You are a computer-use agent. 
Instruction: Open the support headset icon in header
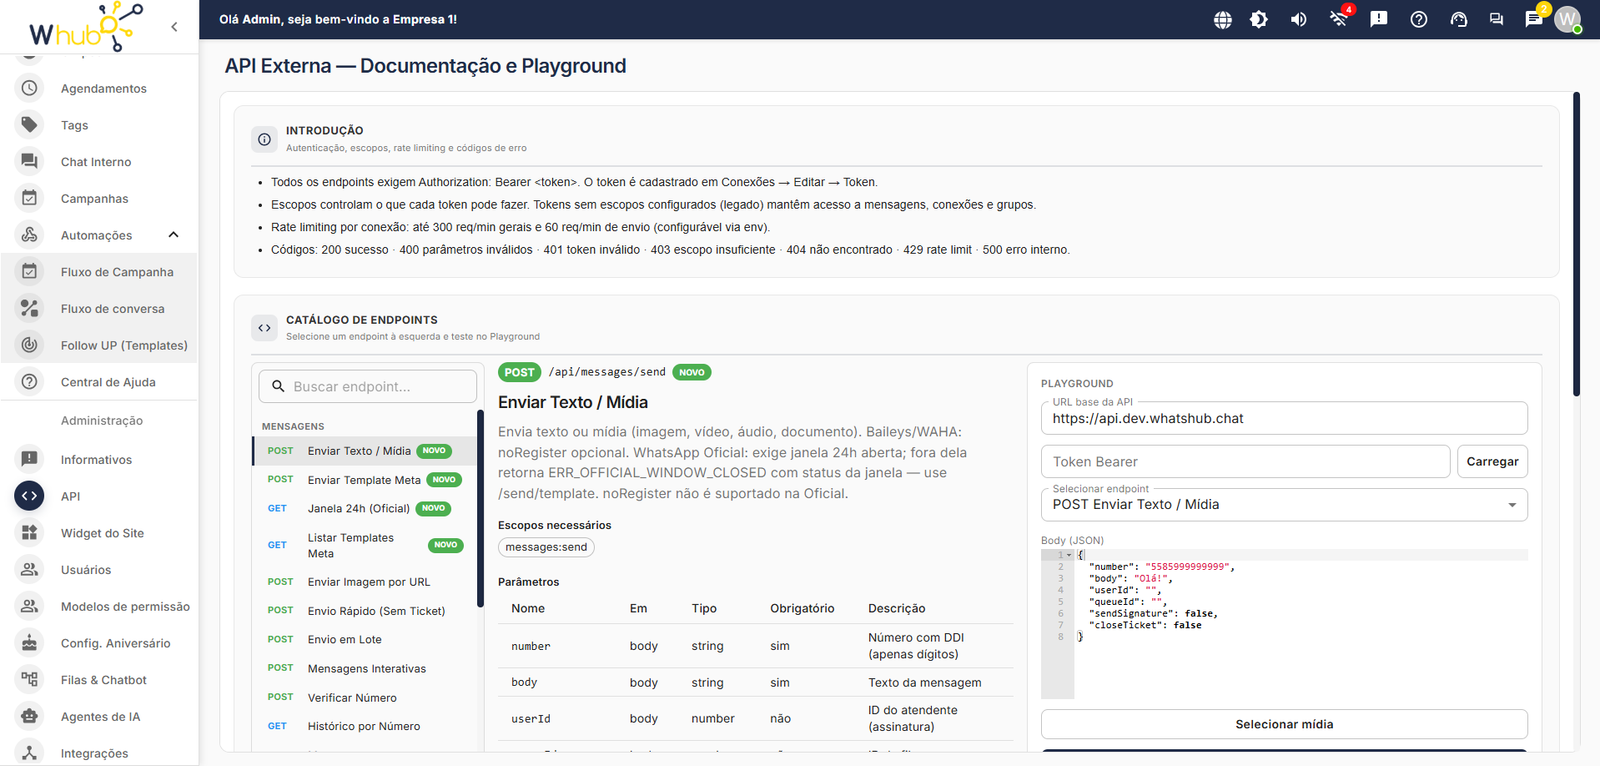1459,19
